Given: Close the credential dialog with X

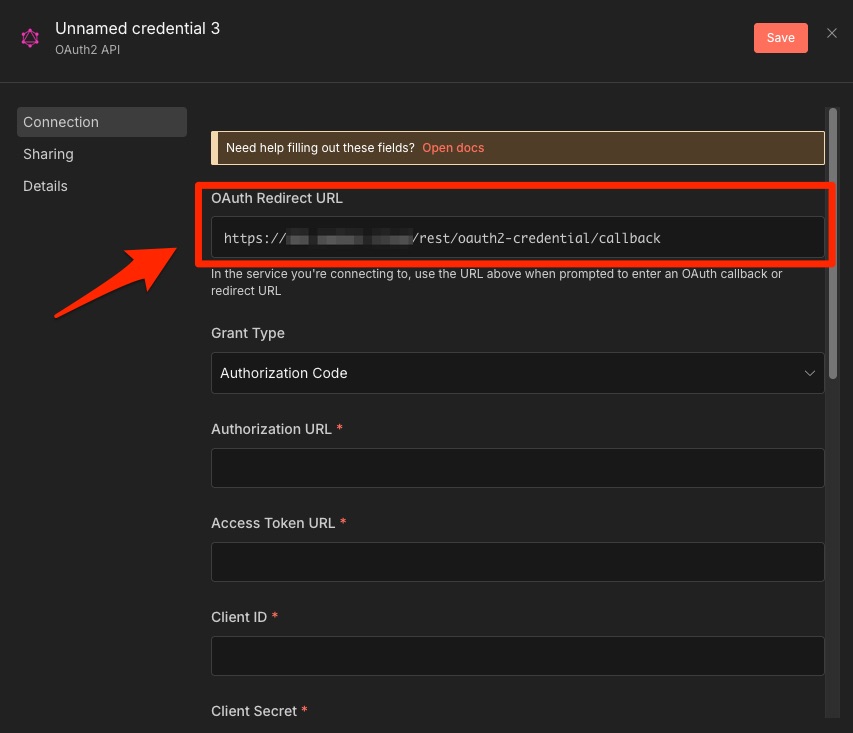Looking at the screenshot, I should 832,34.
